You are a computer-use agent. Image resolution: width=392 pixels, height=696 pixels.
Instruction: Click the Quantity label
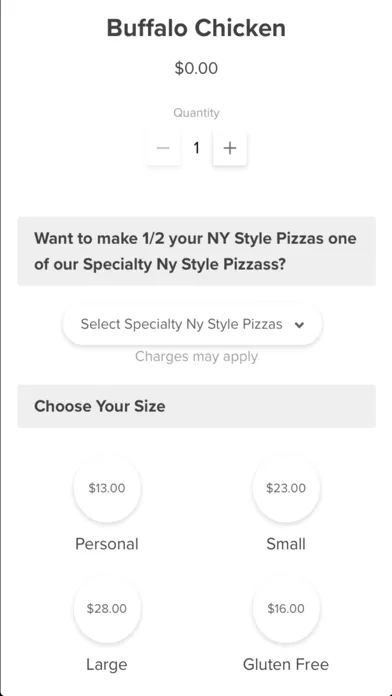coord(196,113)
